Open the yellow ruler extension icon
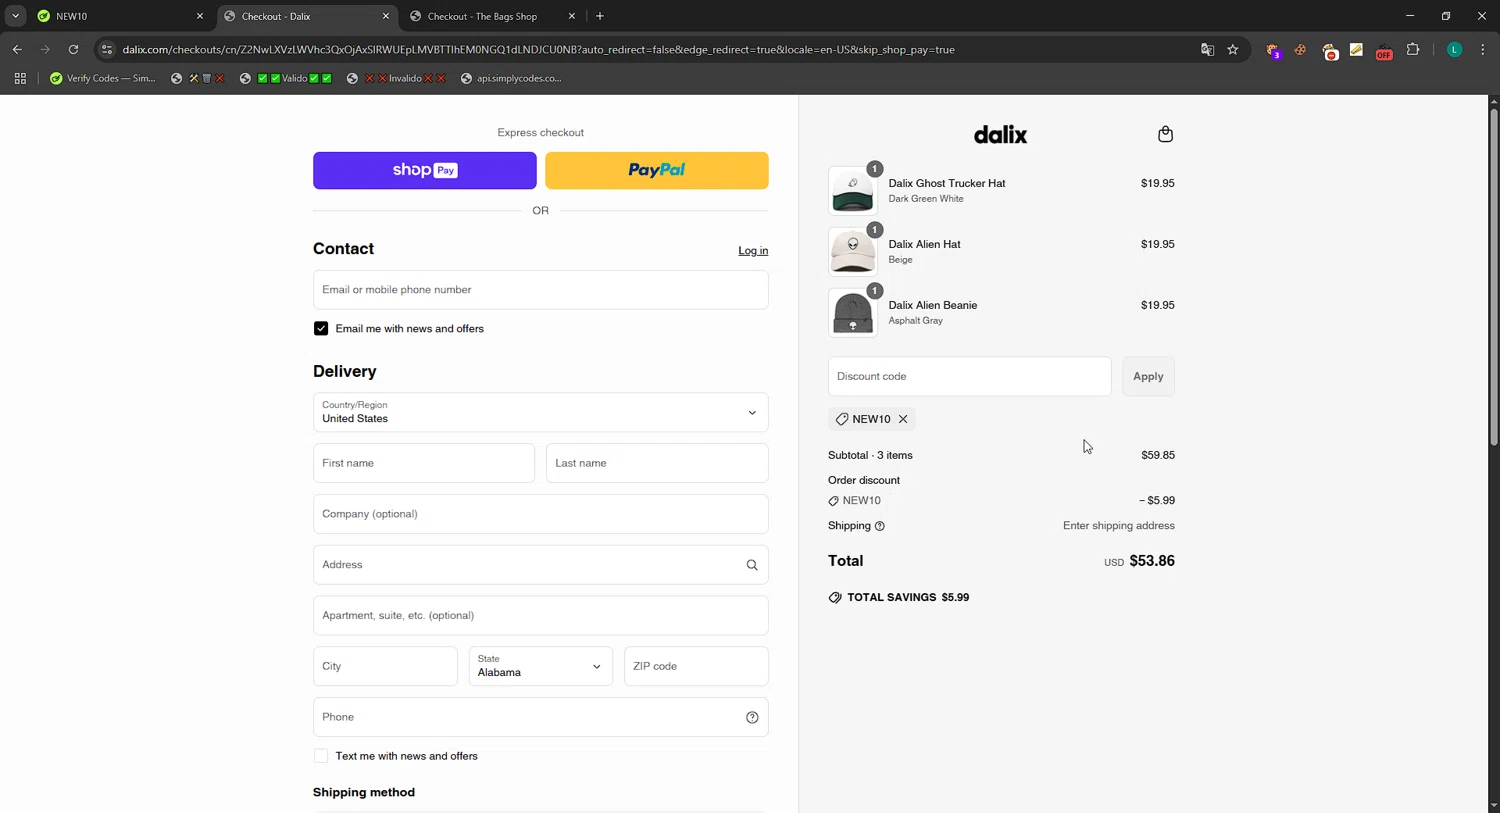Viewport: 1500px width, 813px height. [1356, 49]
